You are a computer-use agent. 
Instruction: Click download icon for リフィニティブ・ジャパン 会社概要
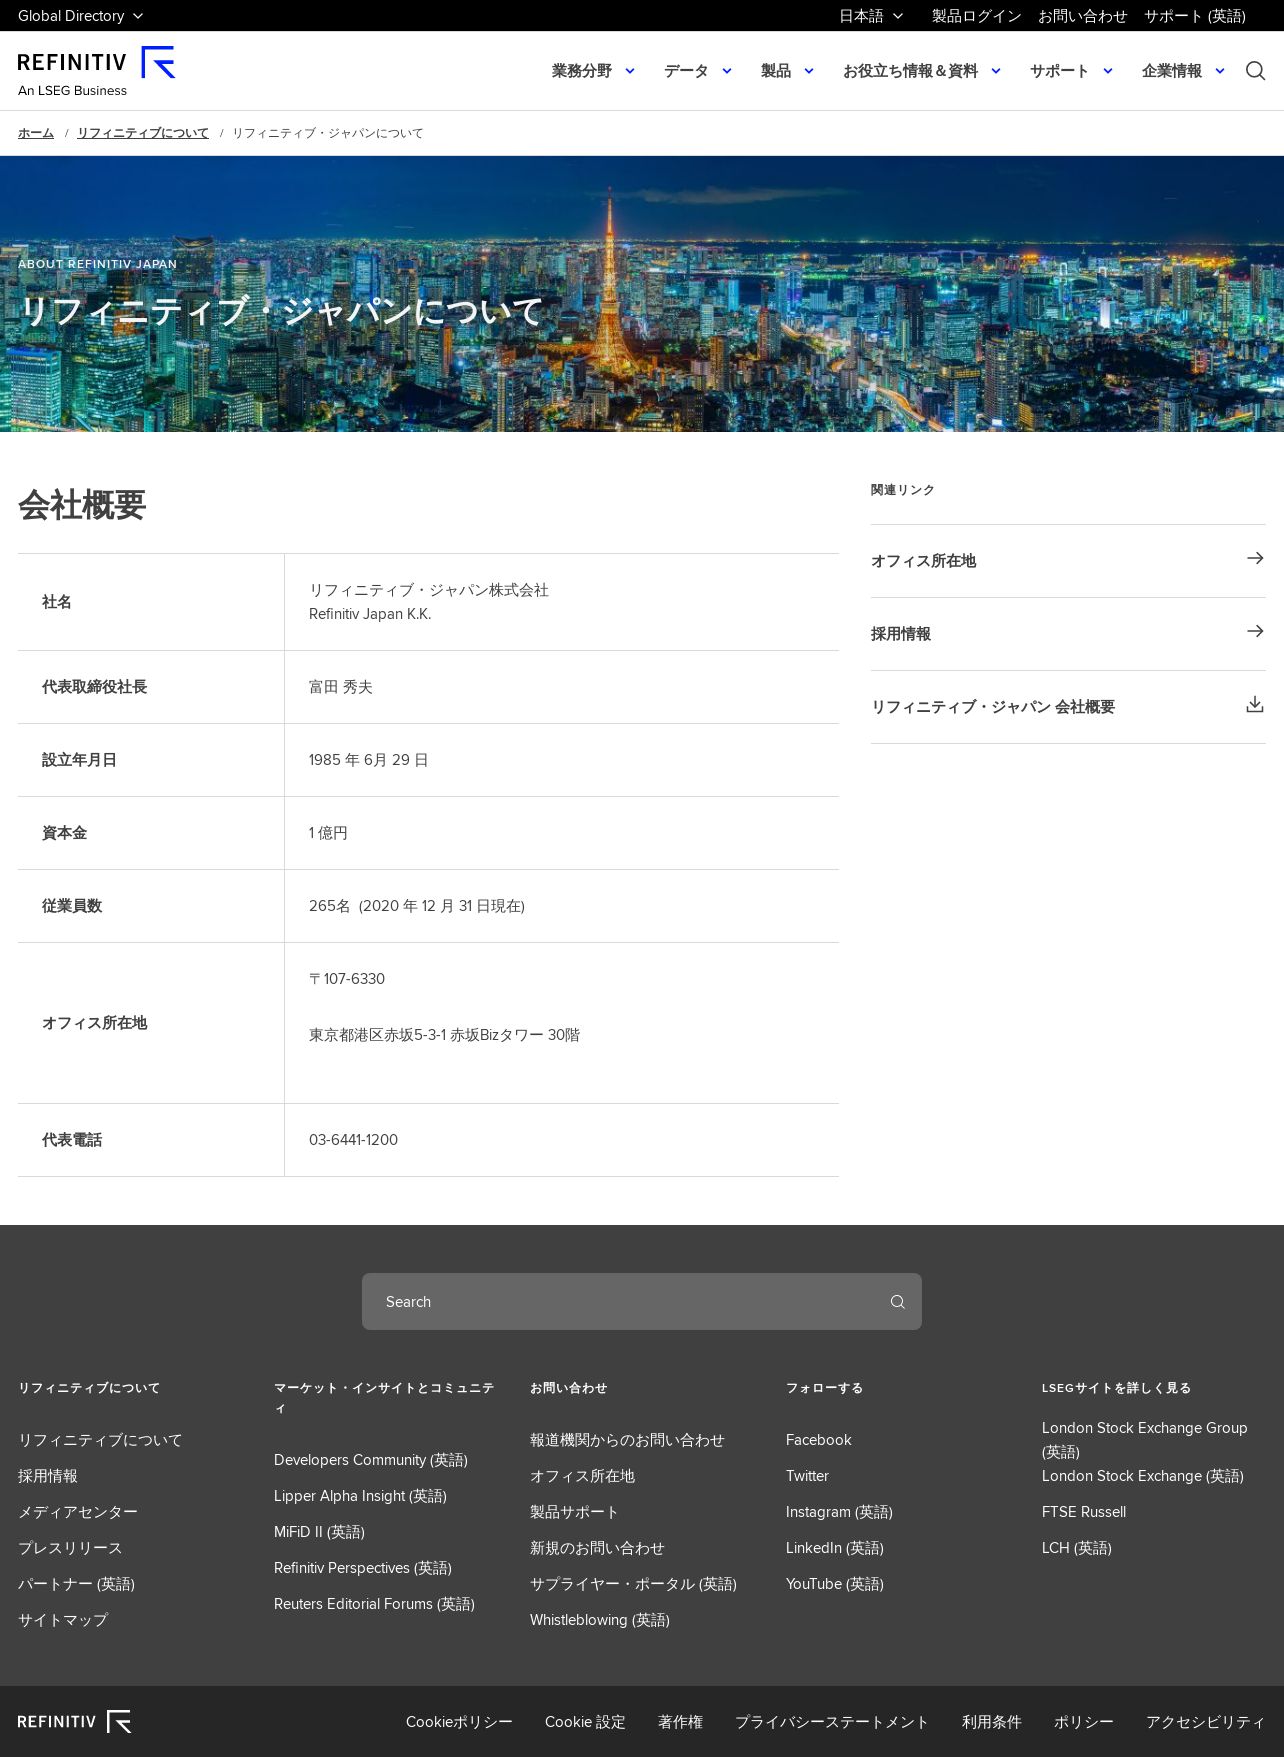pyautogui.click(x=1255, y=705)
